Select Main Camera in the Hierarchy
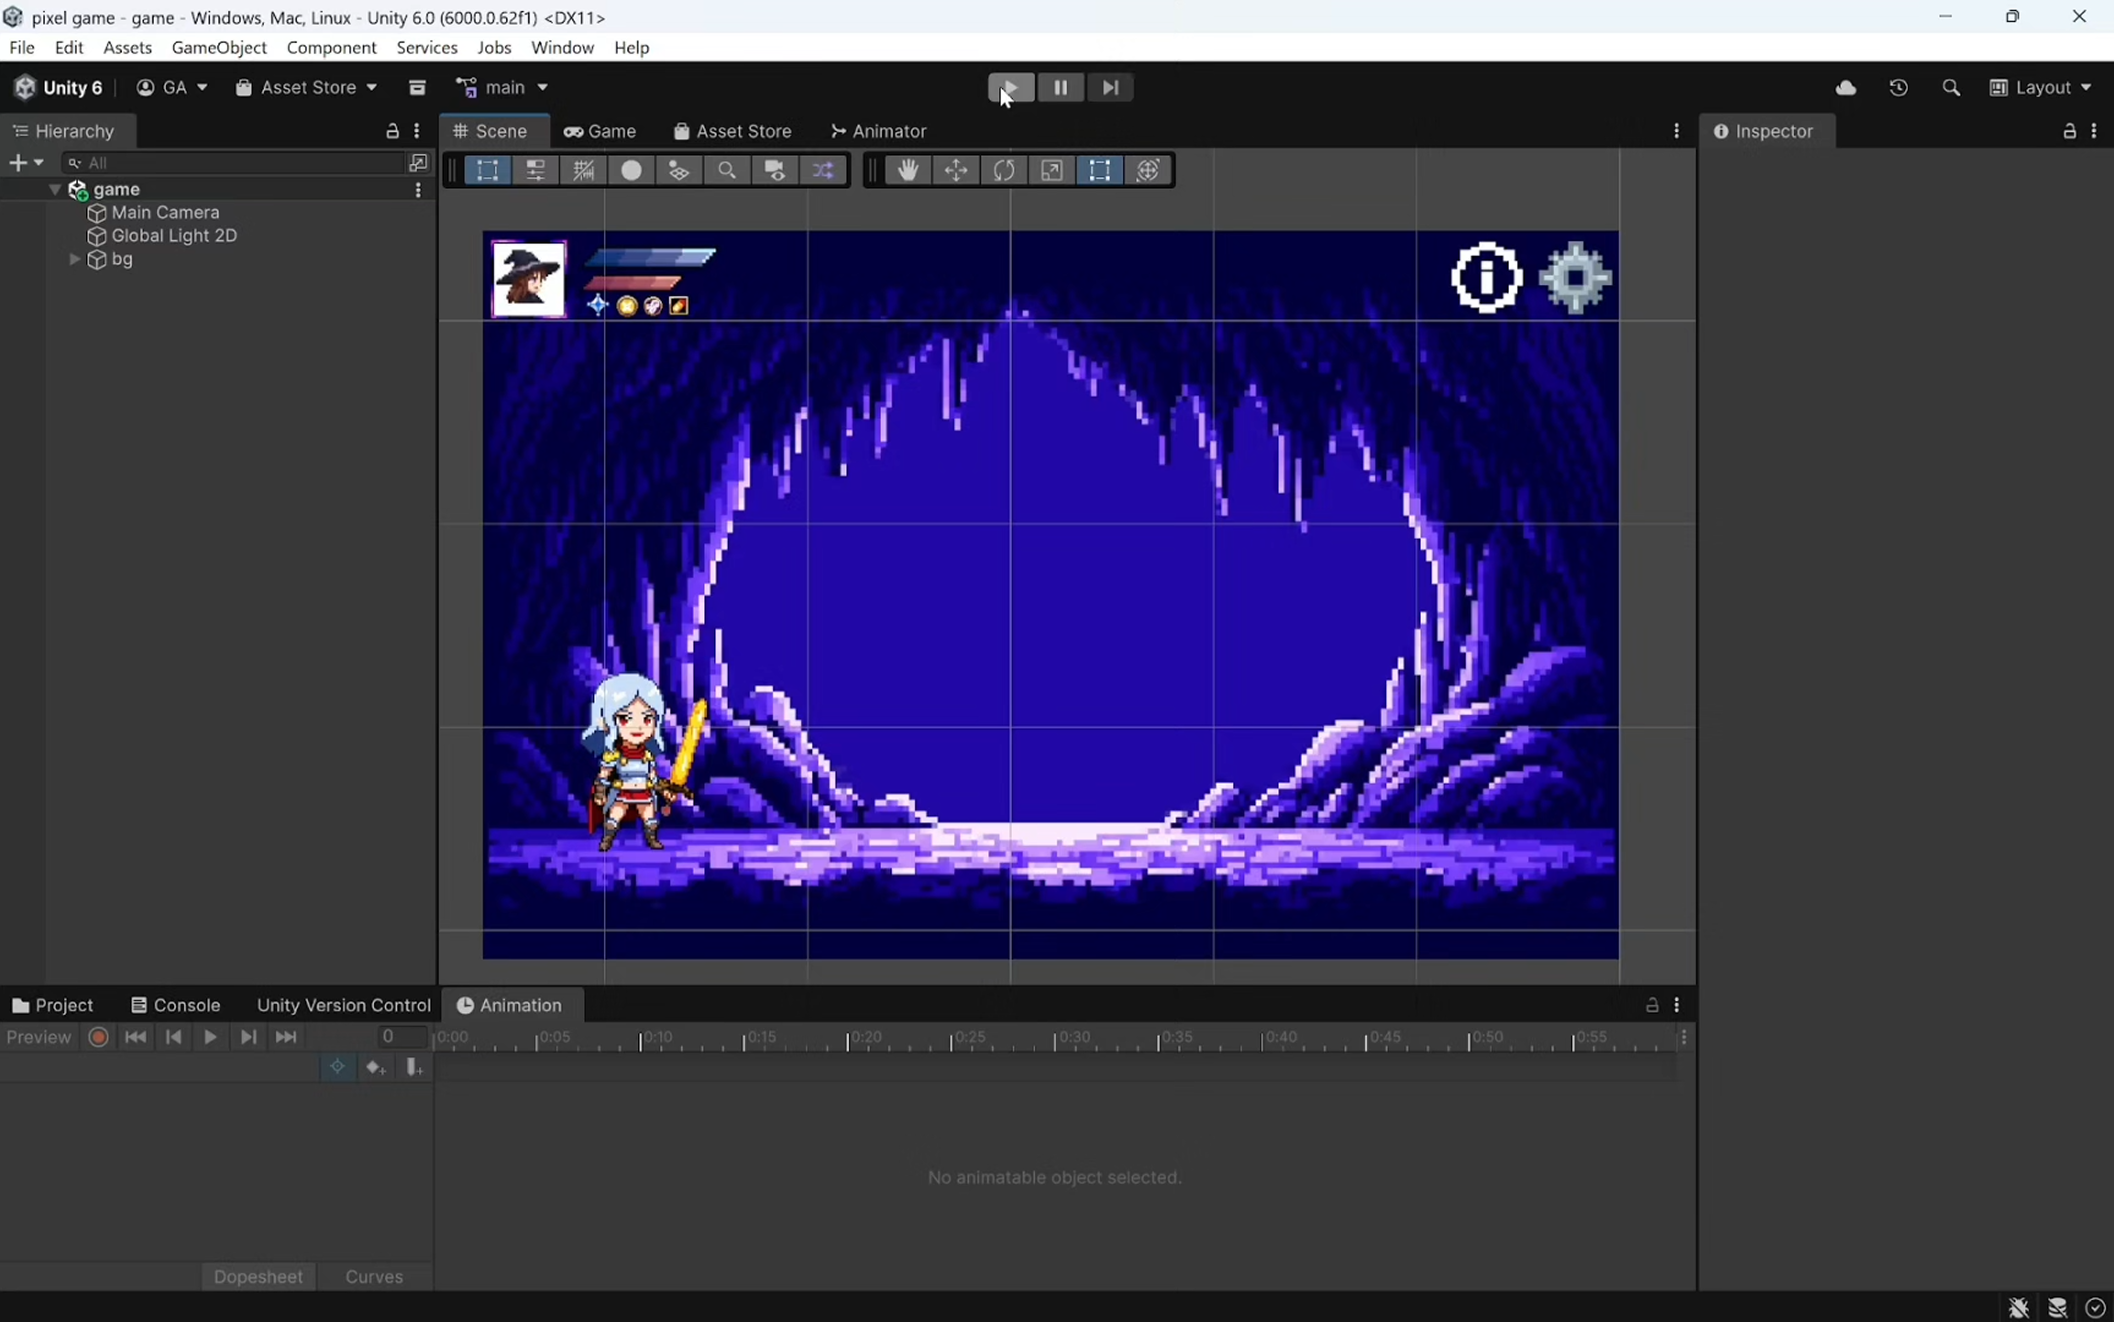The height and width of the screenshot is (1322, 2114). pyautogui.click(x=165, y=212)
